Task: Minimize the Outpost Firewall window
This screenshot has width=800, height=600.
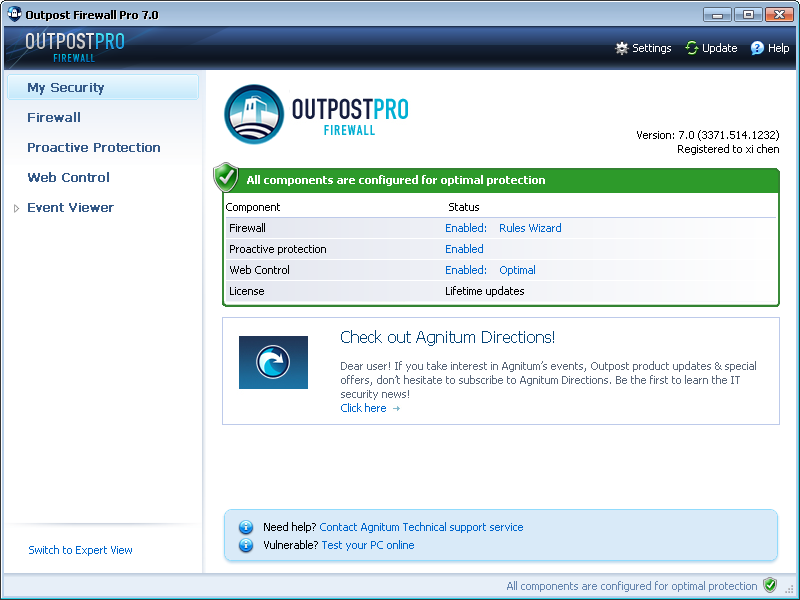Action: (717, 14)
